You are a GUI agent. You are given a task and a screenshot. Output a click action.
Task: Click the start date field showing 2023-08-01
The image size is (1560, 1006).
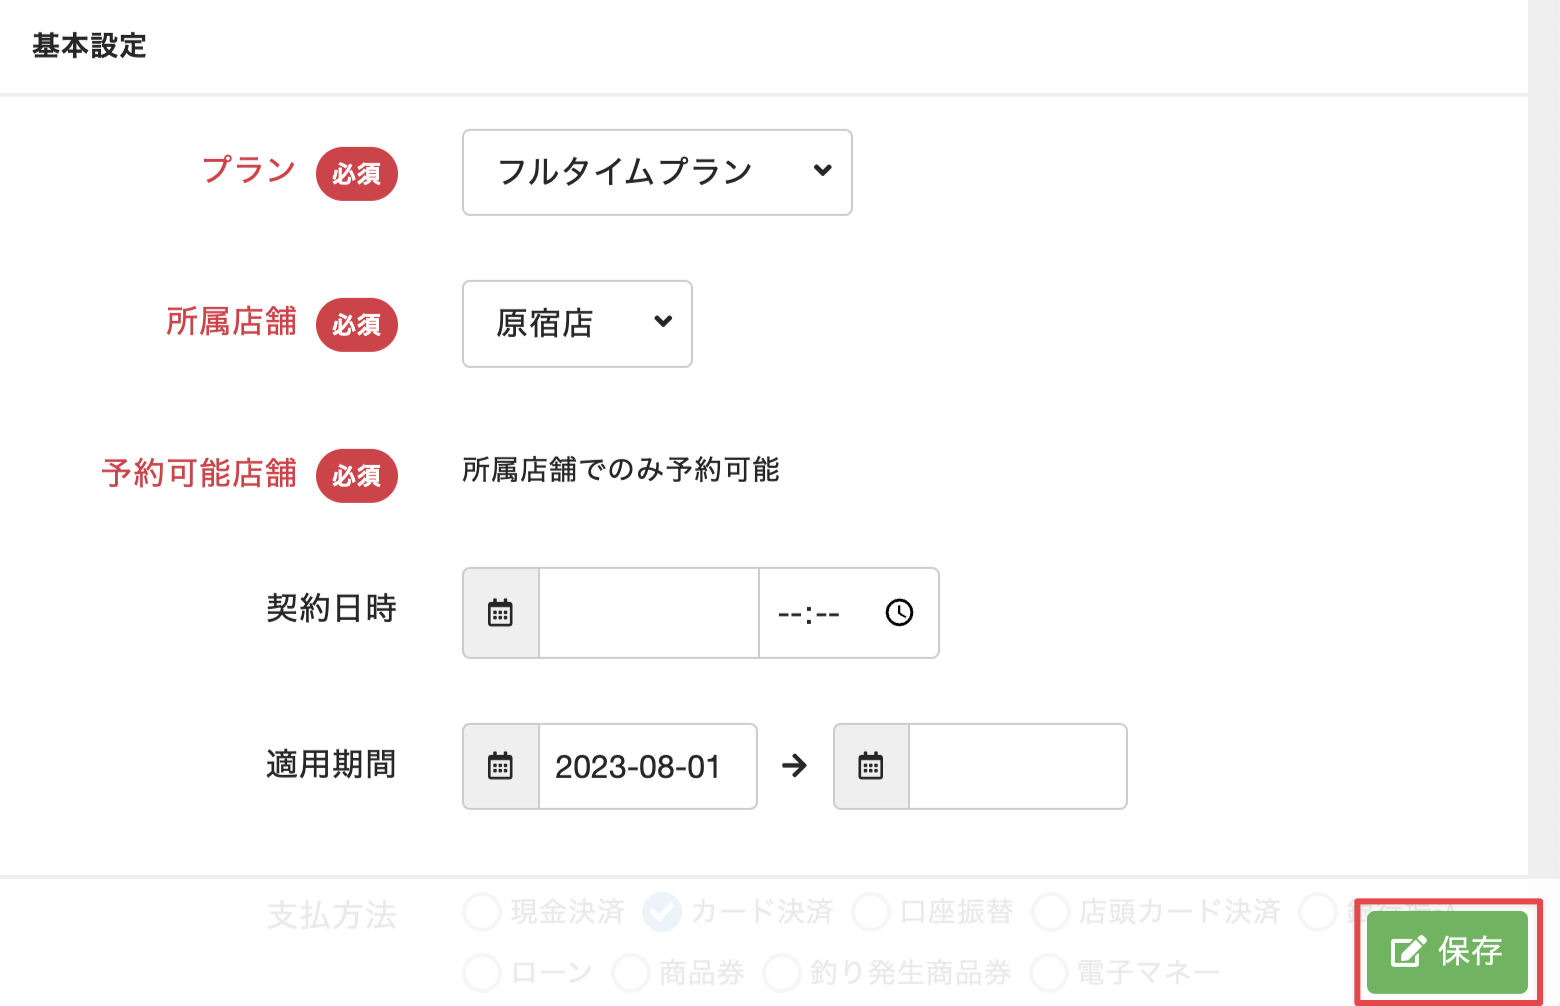click(647, 767)
